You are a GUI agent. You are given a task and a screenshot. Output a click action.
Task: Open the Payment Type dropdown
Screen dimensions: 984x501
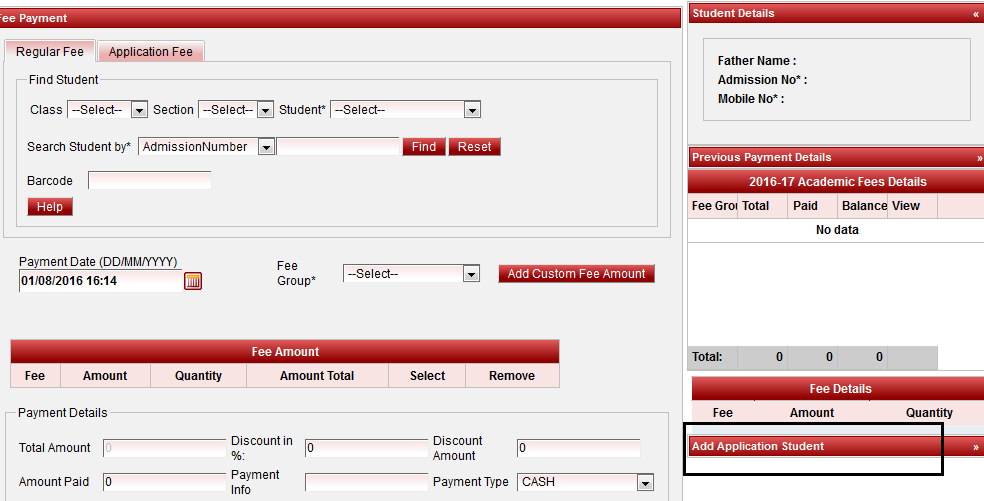pyautogui.click(x=645, y=482)
